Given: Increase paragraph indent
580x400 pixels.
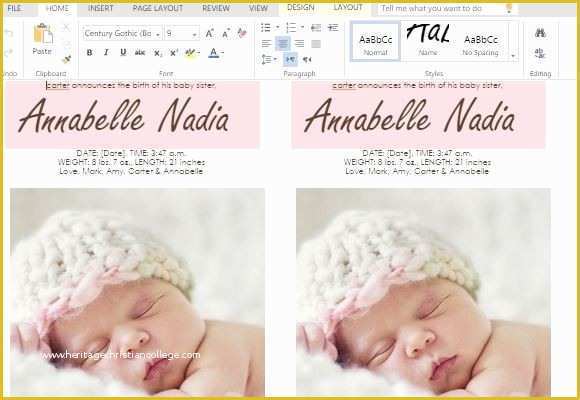Looking at the screenshot, I should tap(333, 27).
